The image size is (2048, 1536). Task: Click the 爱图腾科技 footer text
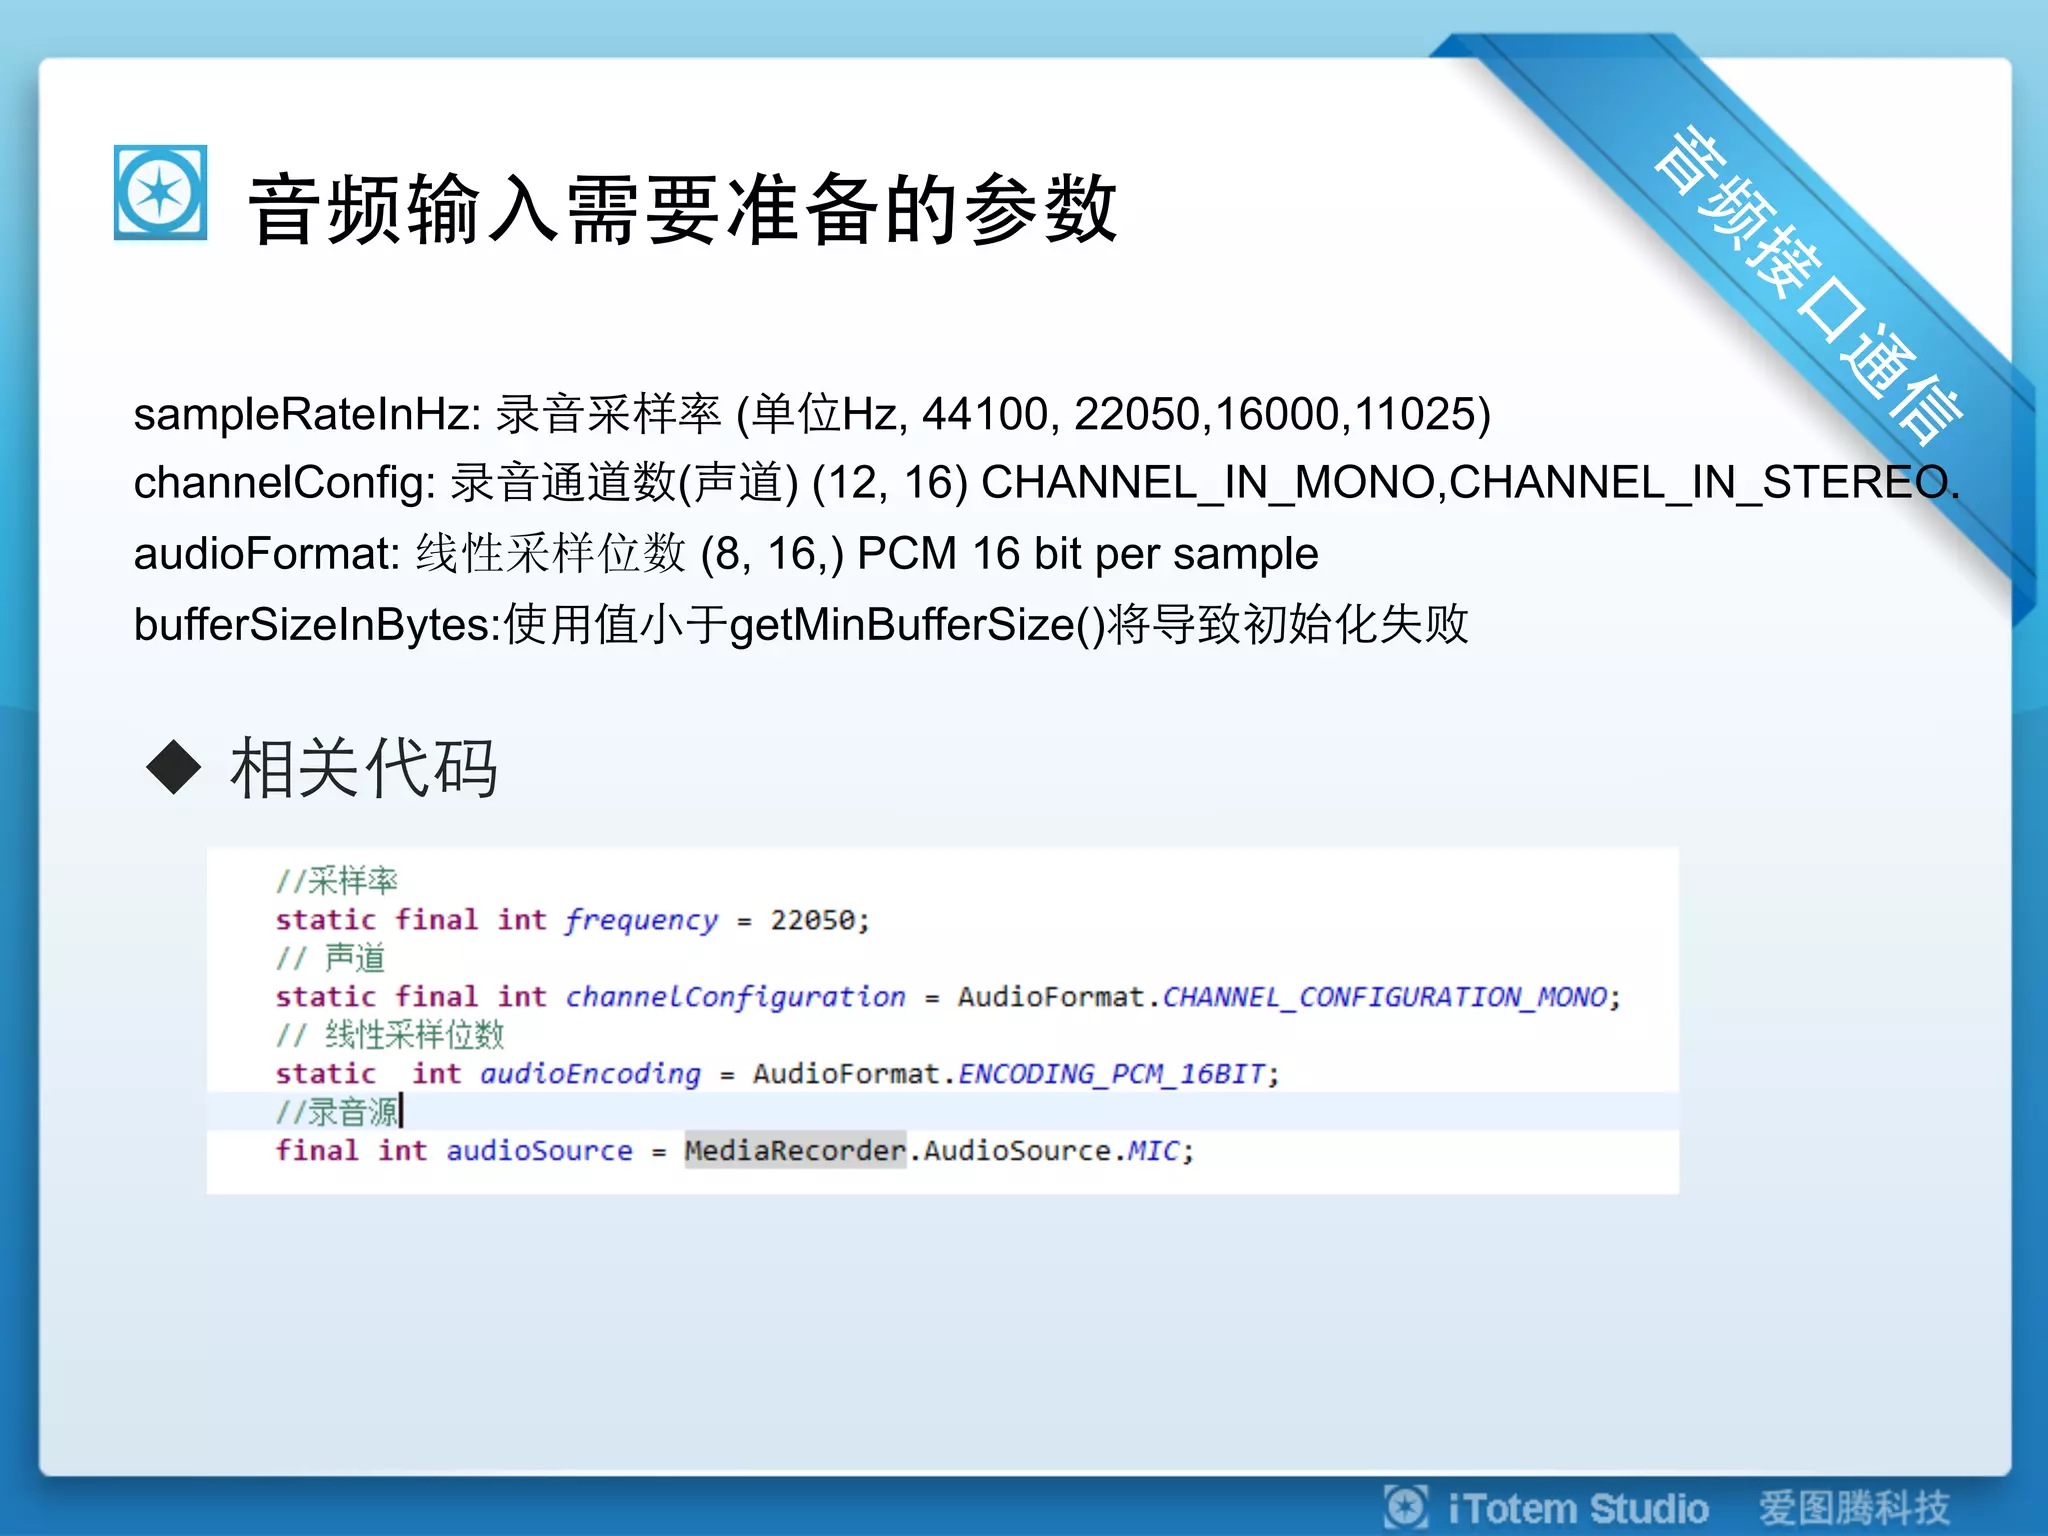coord(1854,1508)
